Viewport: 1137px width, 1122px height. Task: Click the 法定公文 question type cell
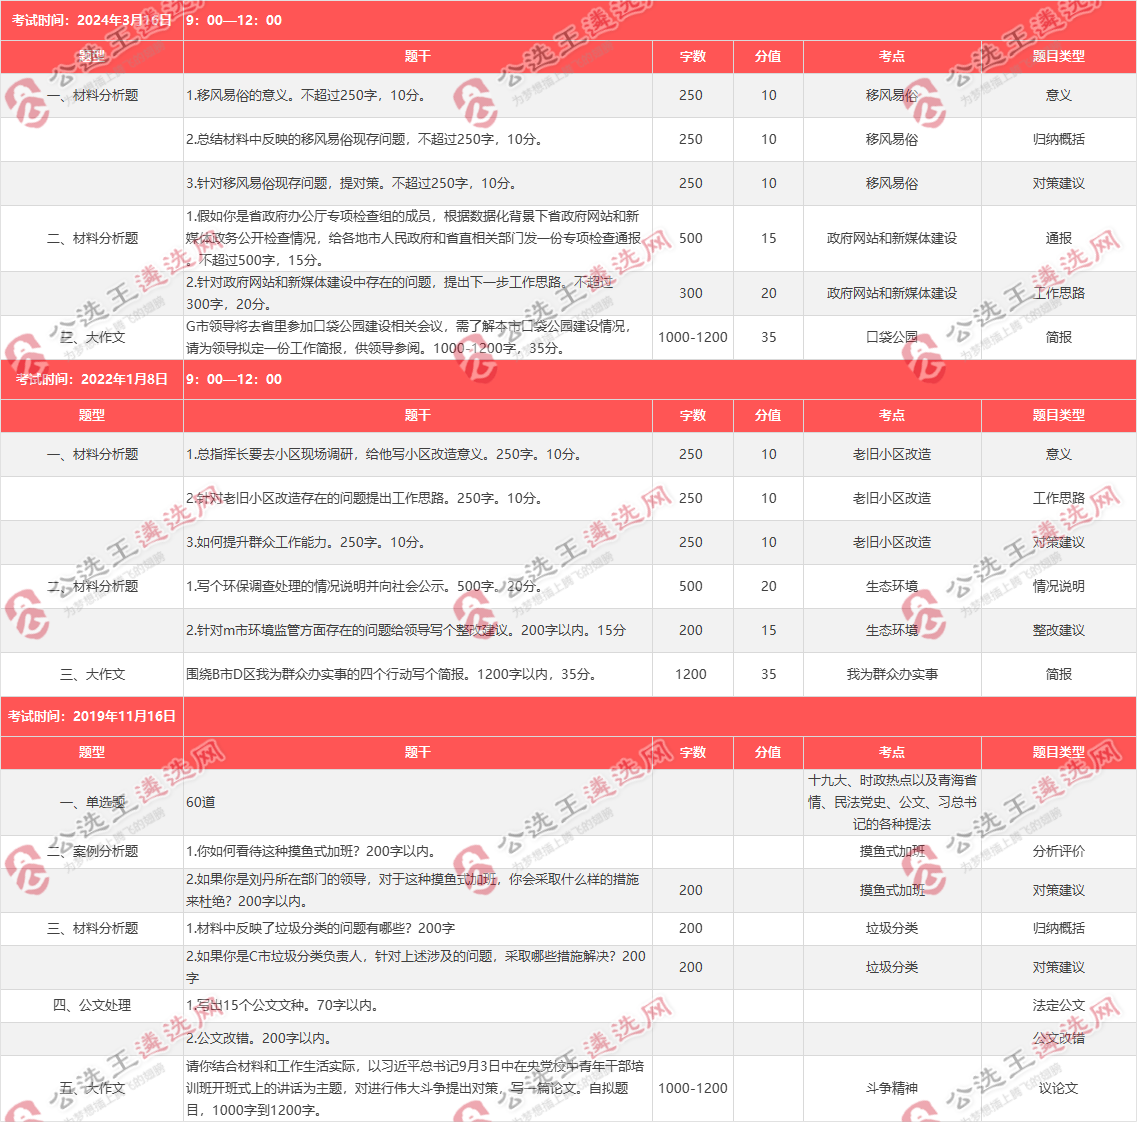pos(1058,1006)
